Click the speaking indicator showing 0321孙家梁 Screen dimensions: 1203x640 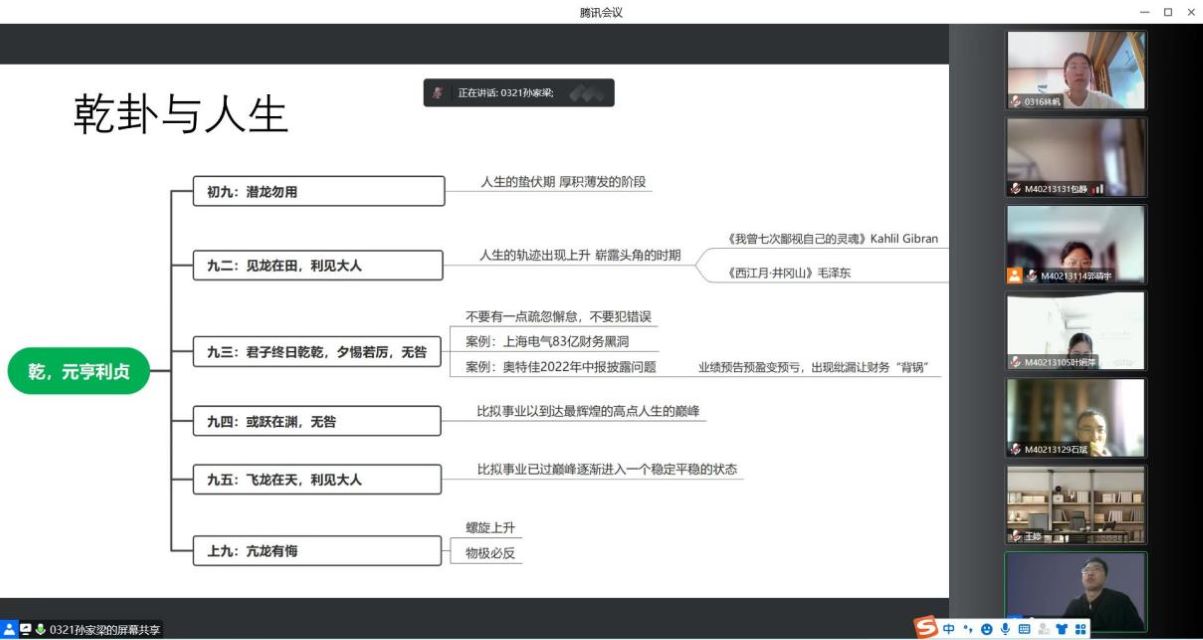coord(518,93)
